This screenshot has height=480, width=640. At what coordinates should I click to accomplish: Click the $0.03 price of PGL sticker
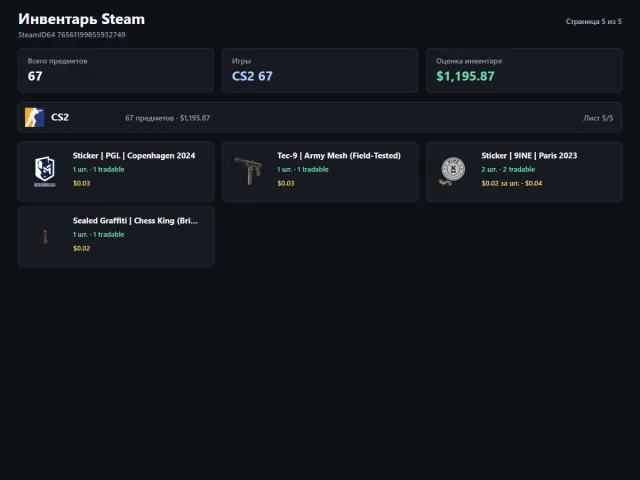(x=82, y=183)
